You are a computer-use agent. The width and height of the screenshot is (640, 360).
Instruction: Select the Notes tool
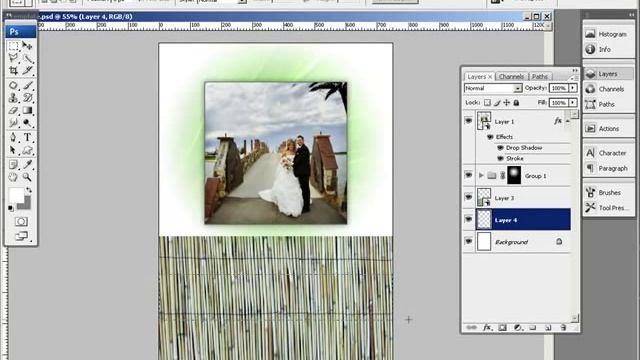[13, 164]
